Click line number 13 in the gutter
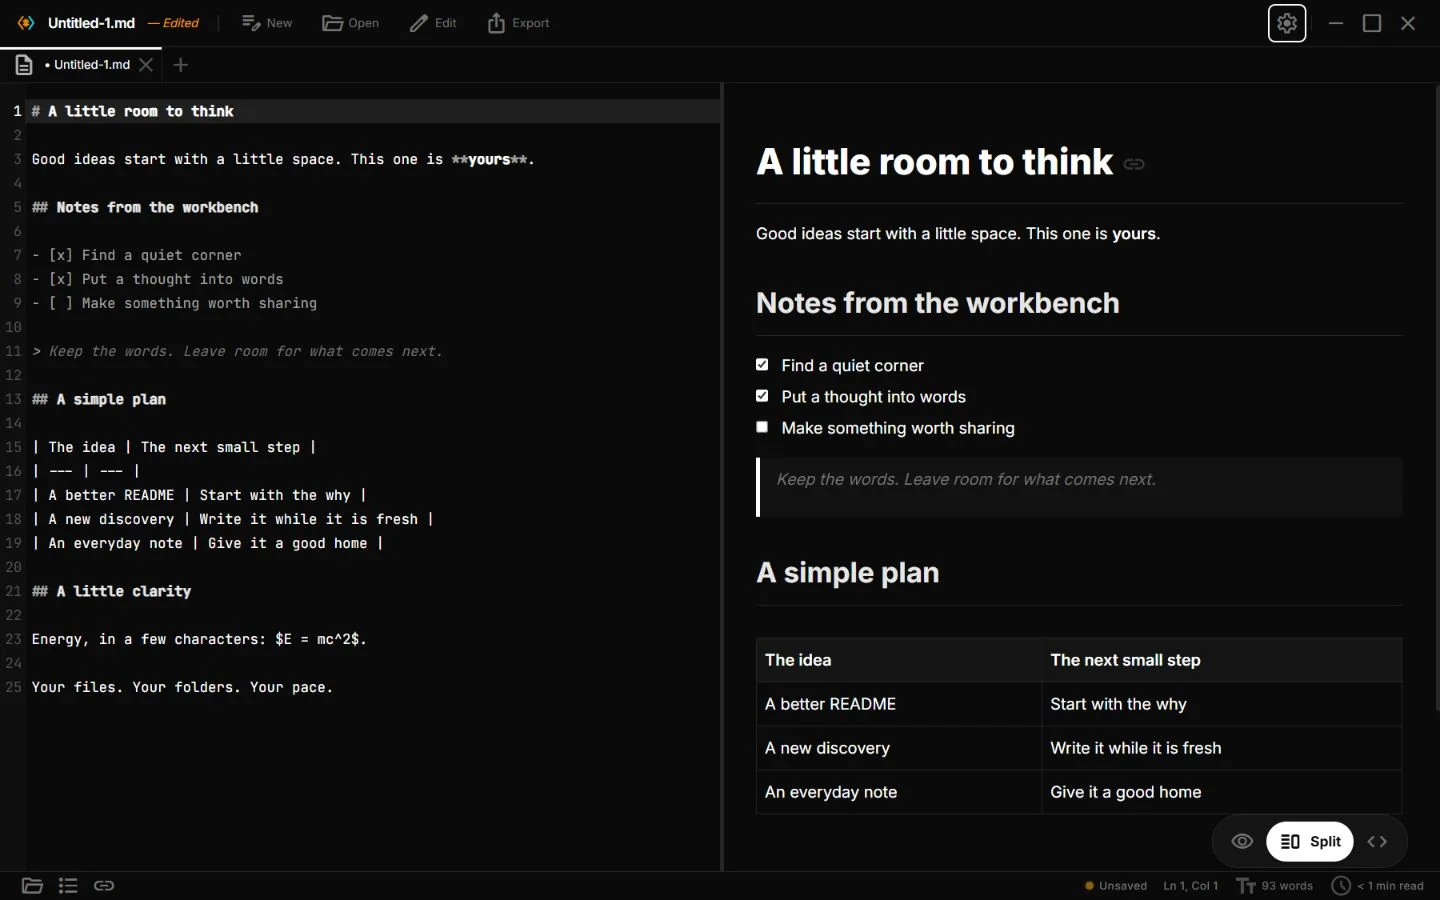 [13, 399]
